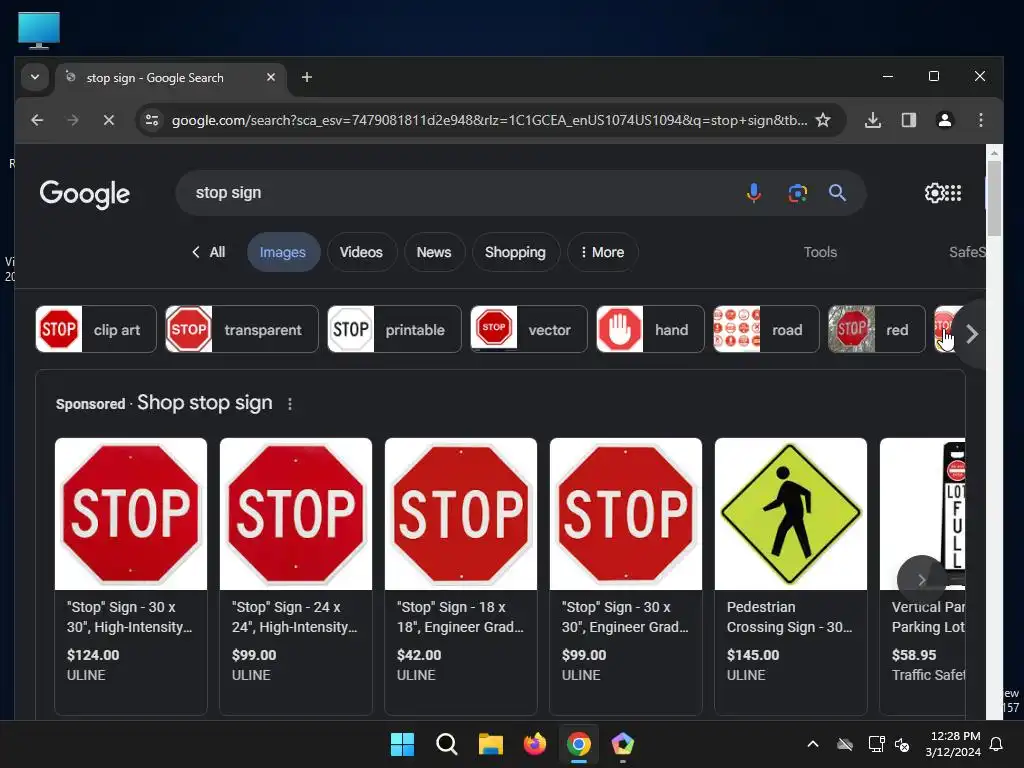Click the Chrome taskbar icon
The width and height of the screenshot is (1024, 768).
pos(579,744)
